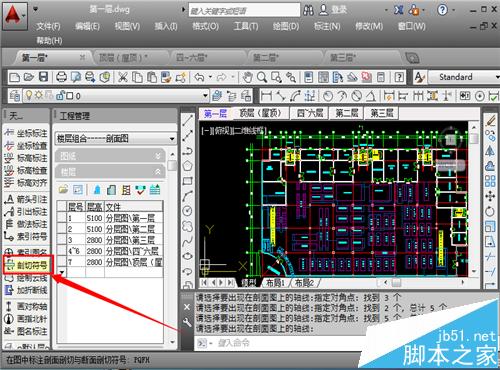
Task: Select the Pan hand tool
Action: (x=247, y=77)
